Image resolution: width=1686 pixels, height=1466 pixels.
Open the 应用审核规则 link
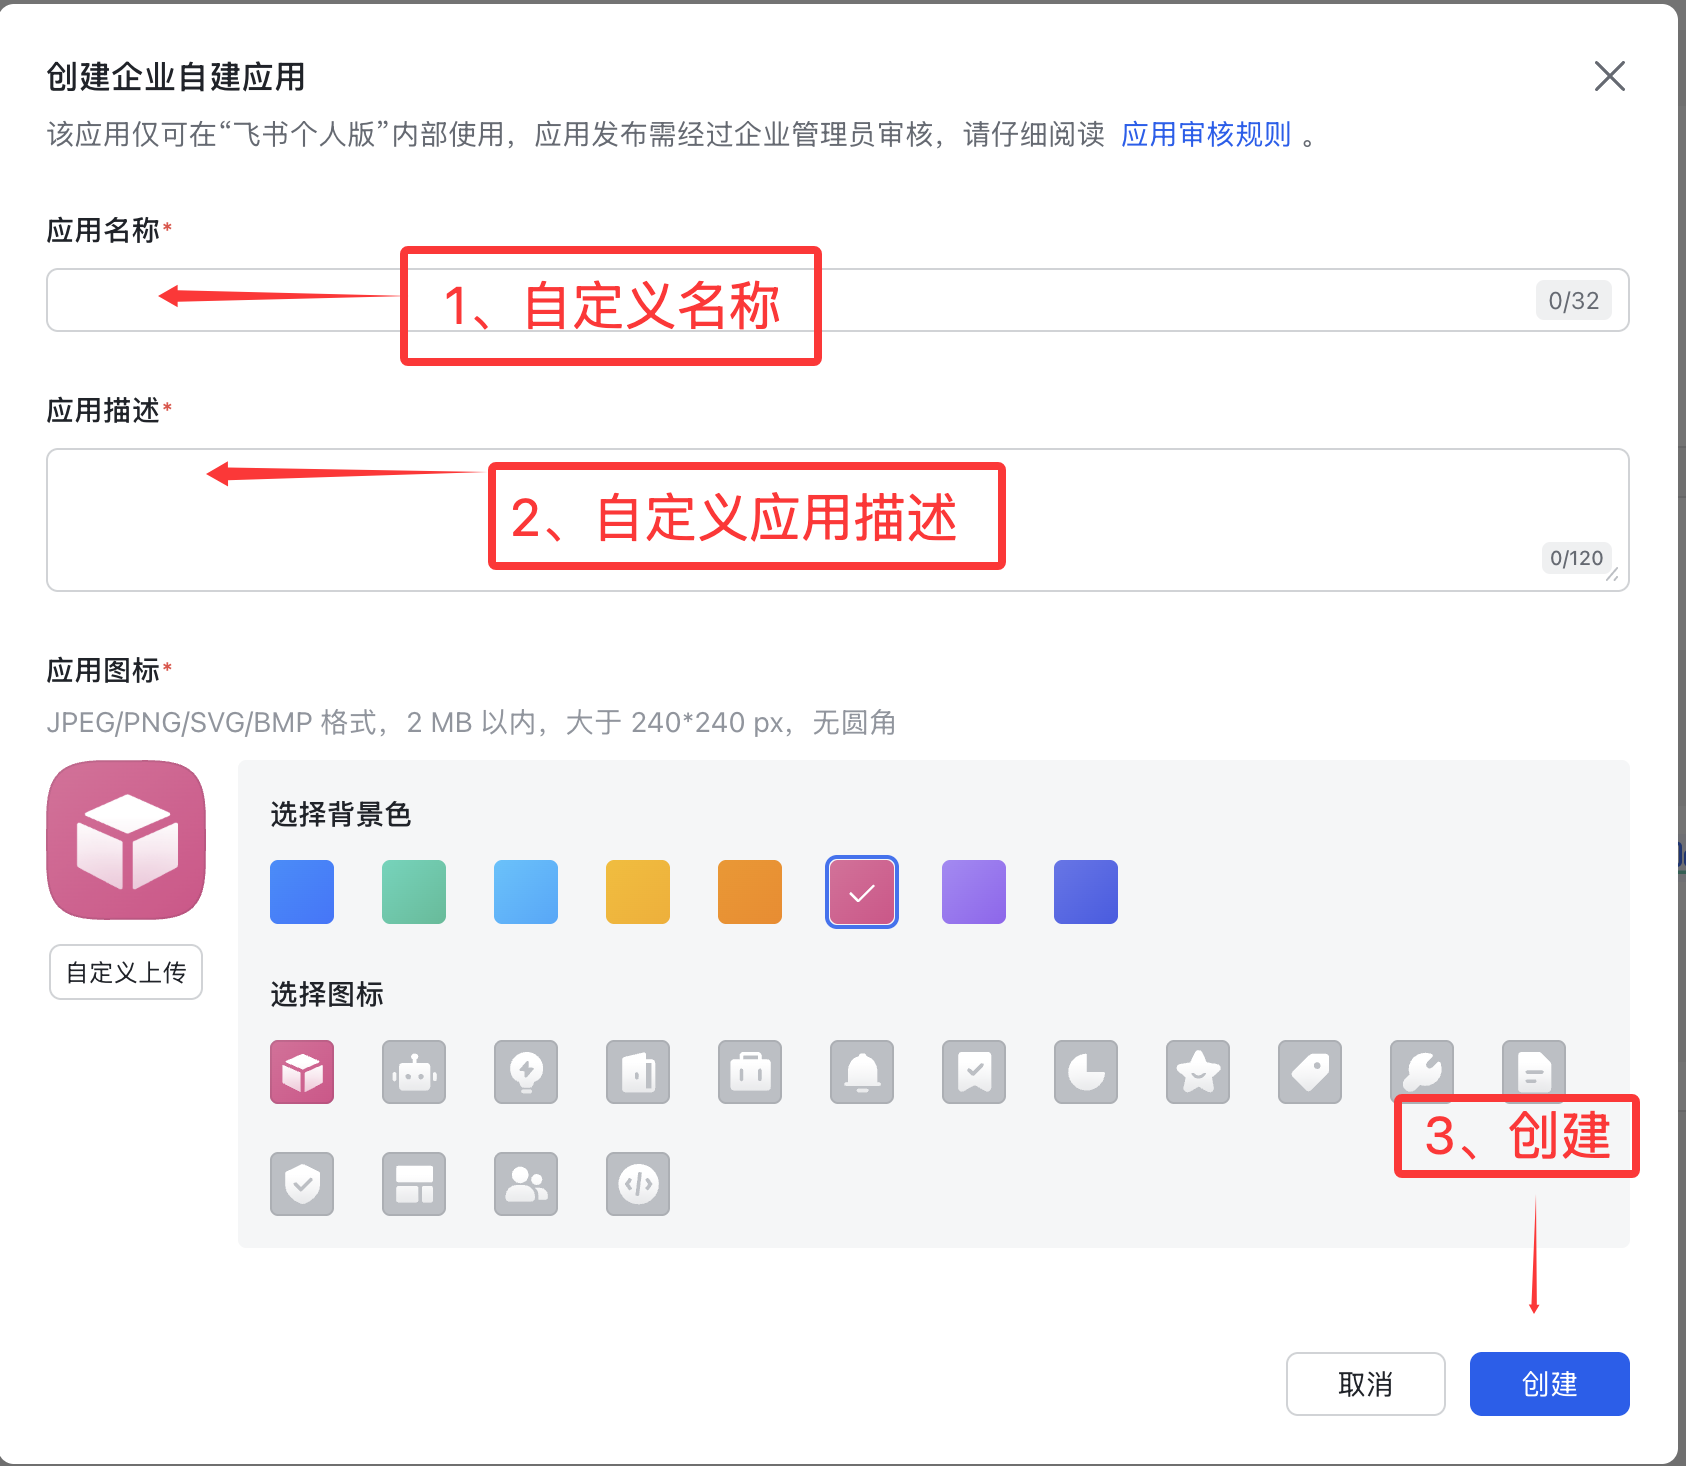1204,134
